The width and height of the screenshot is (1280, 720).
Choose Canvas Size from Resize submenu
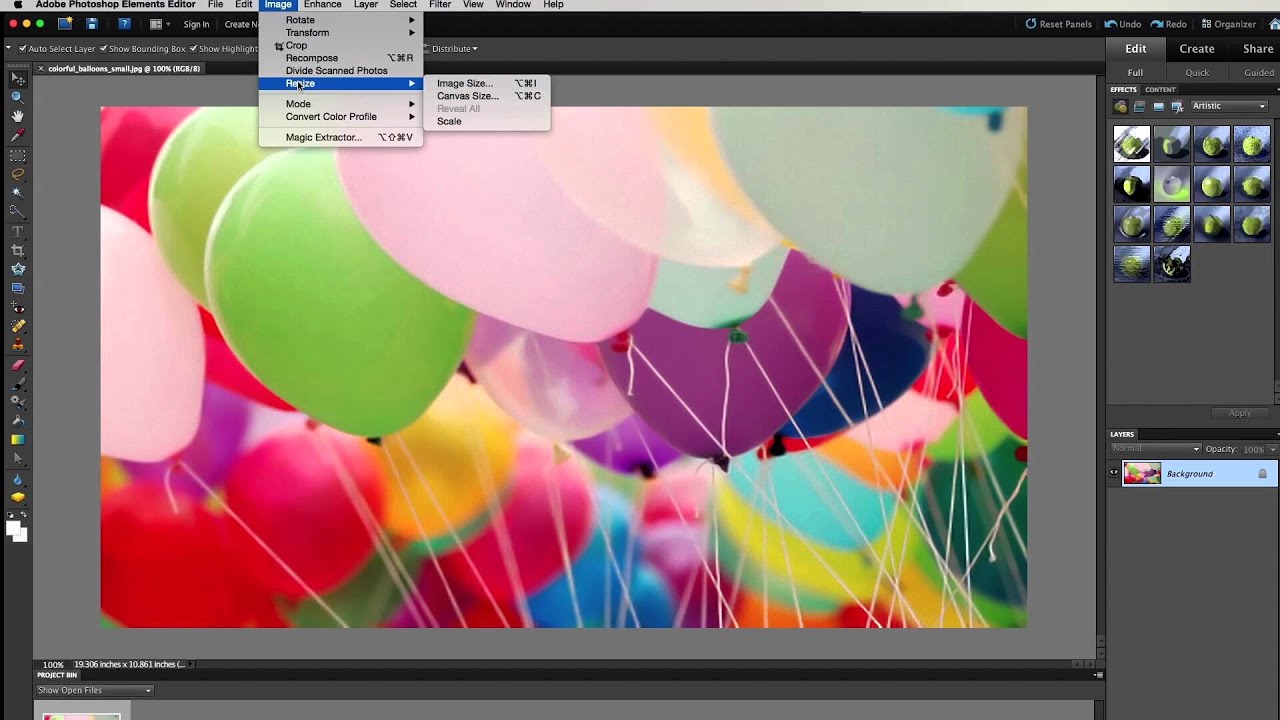coord(487,96)
